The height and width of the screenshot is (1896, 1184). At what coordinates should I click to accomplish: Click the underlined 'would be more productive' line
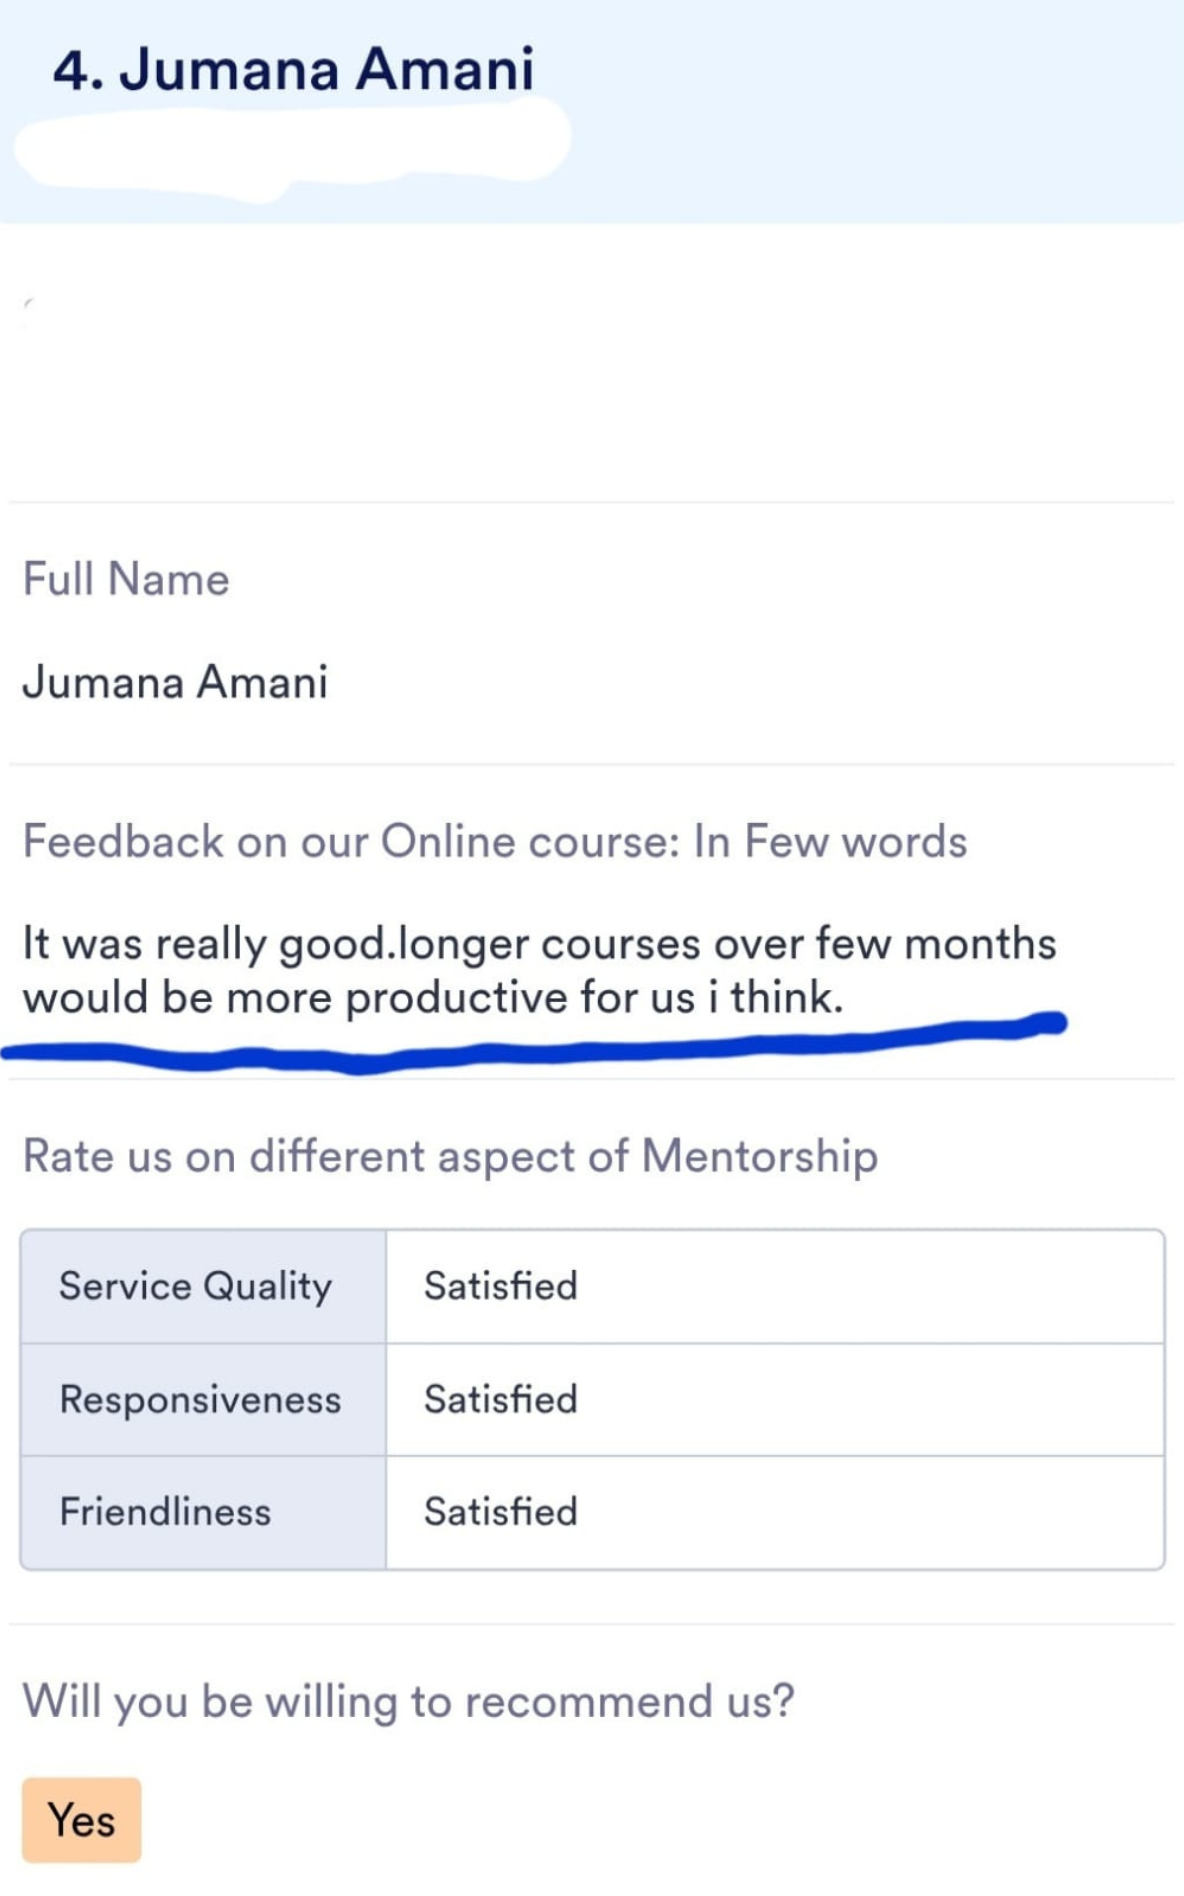(433, 998)
